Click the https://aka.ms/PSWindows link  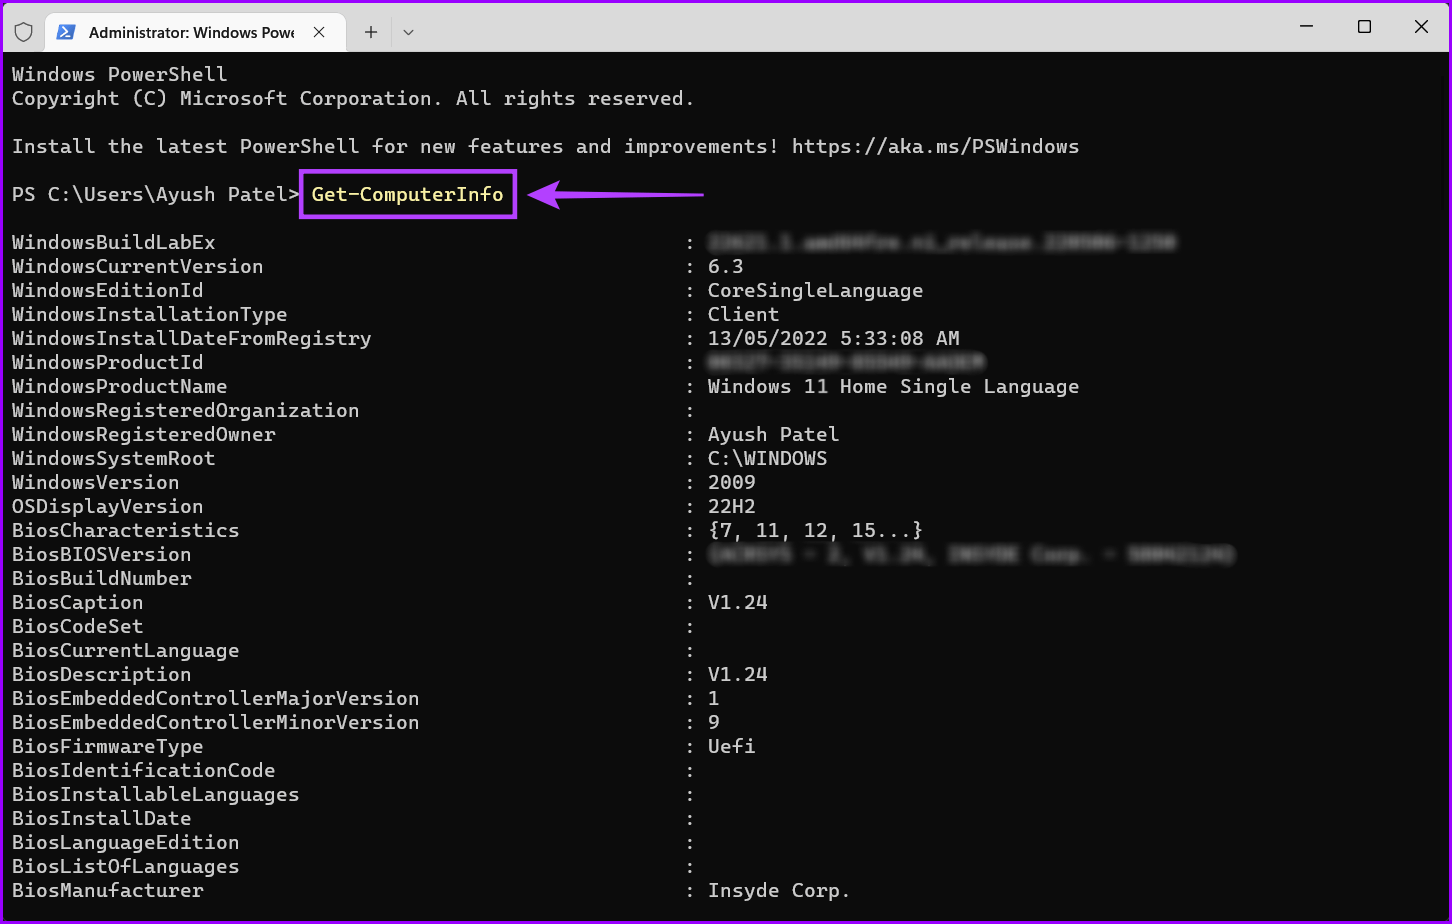click(x=935, y=146)
